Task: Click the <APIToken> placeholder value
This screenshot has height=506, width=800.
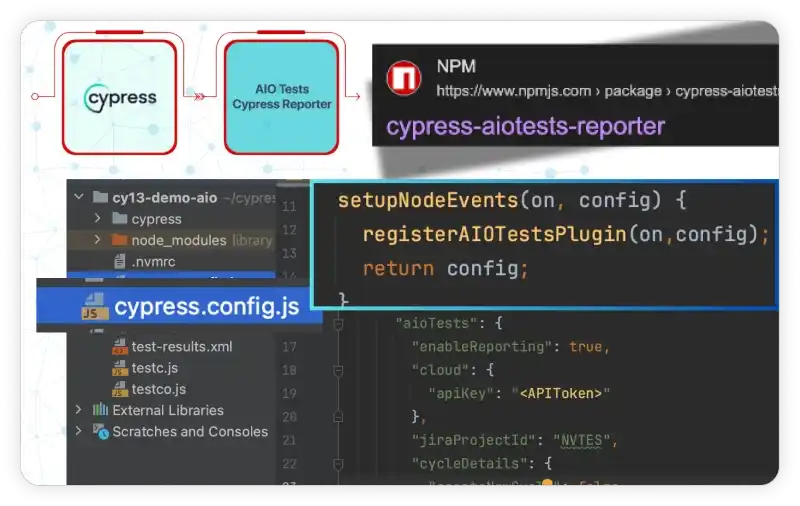Action: tap(561, 393)
